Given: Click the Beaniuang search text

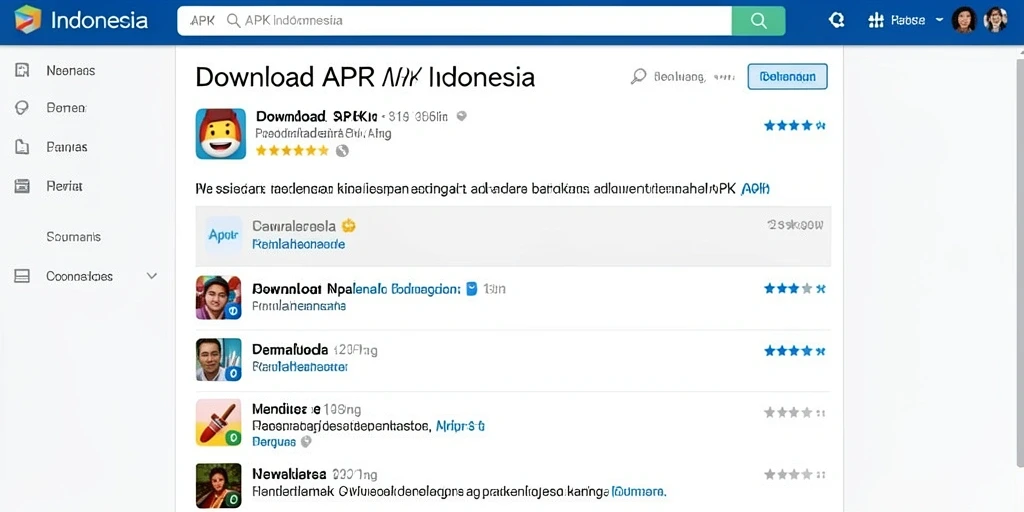Looking at the screenshot, I should point(679,77).
